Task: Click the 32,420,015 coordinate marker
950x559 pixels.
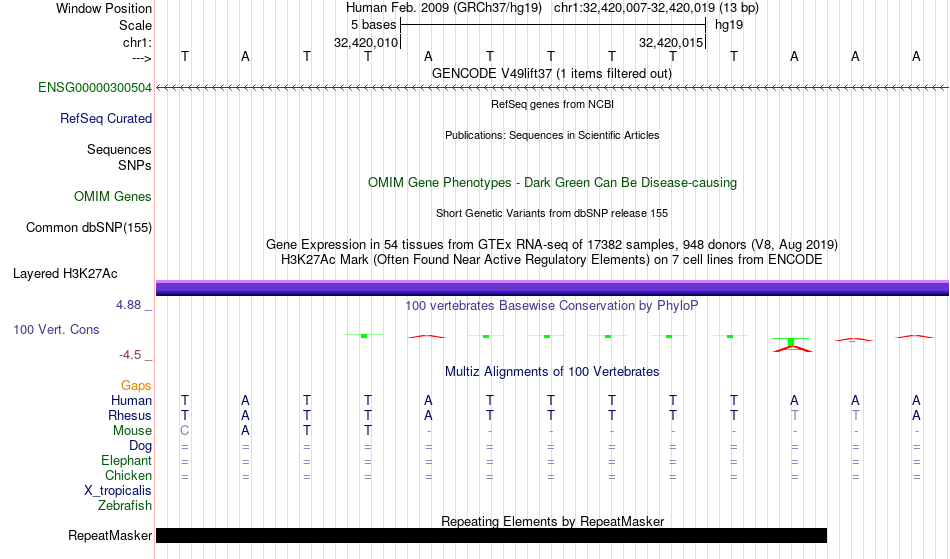Action: [x=671, y=42]
